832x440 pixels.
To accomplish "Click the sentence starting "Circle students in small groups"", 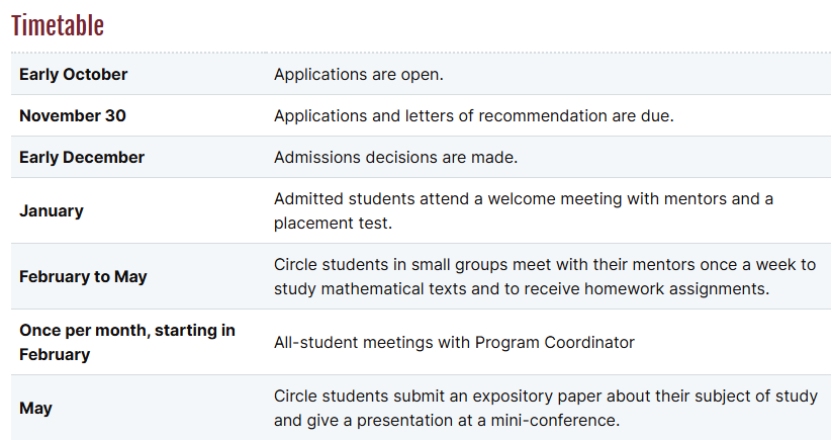I will pos(544,265).
